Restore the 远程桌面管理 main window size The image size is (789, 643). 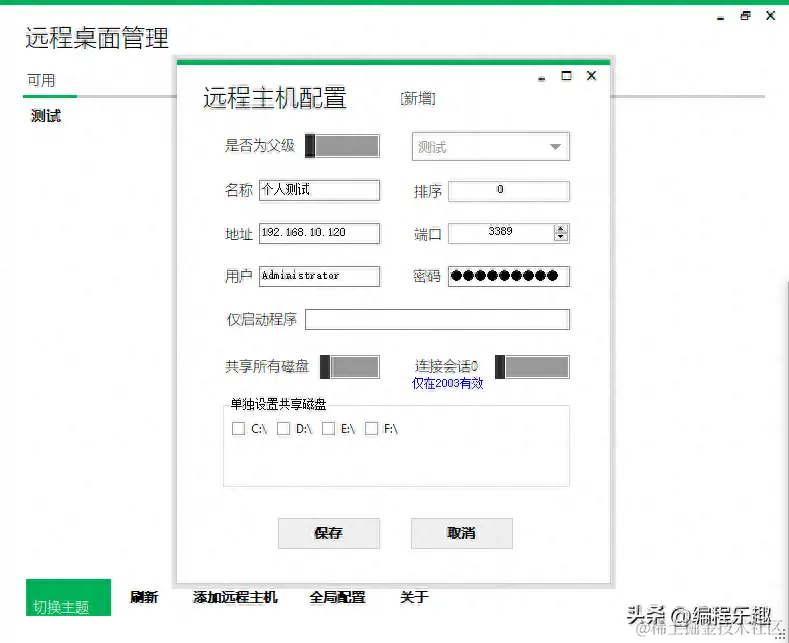click(745, 16)
